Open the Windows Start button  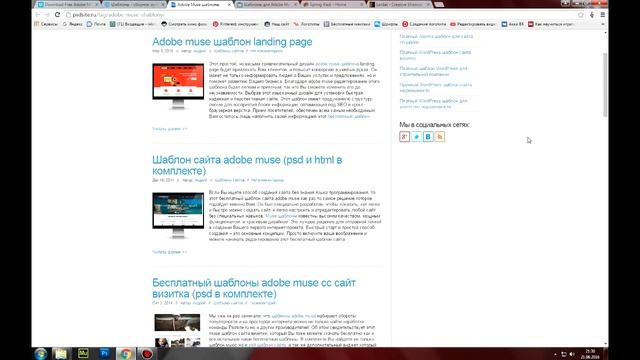(41, 353)
